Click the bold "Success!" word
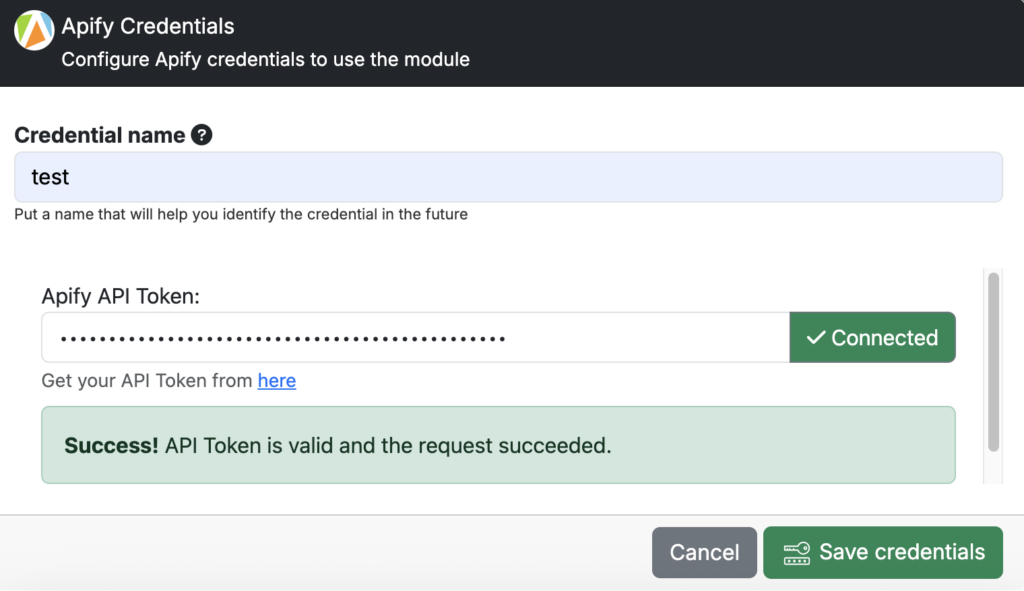Viewport: 1024px width, 591px height. [111, 445]
